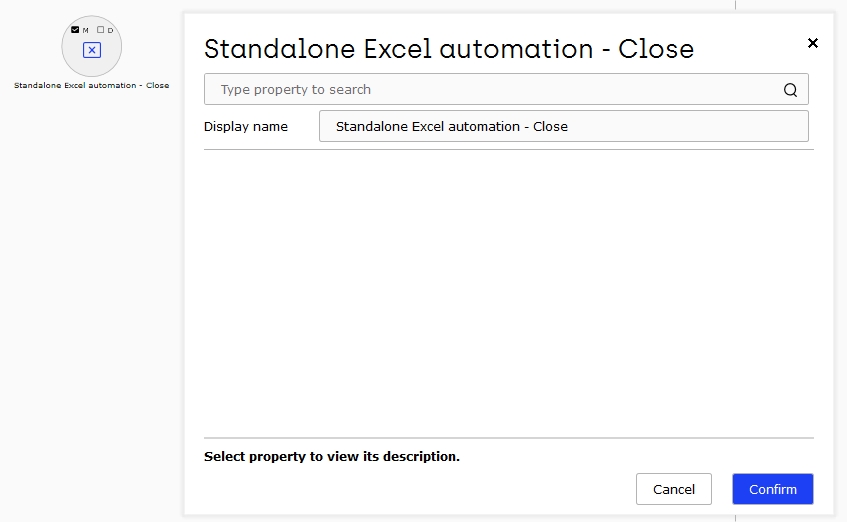Viewport: 847px width, 522px height.
Task: Select the circular step node on canvas
Action: 92,46
